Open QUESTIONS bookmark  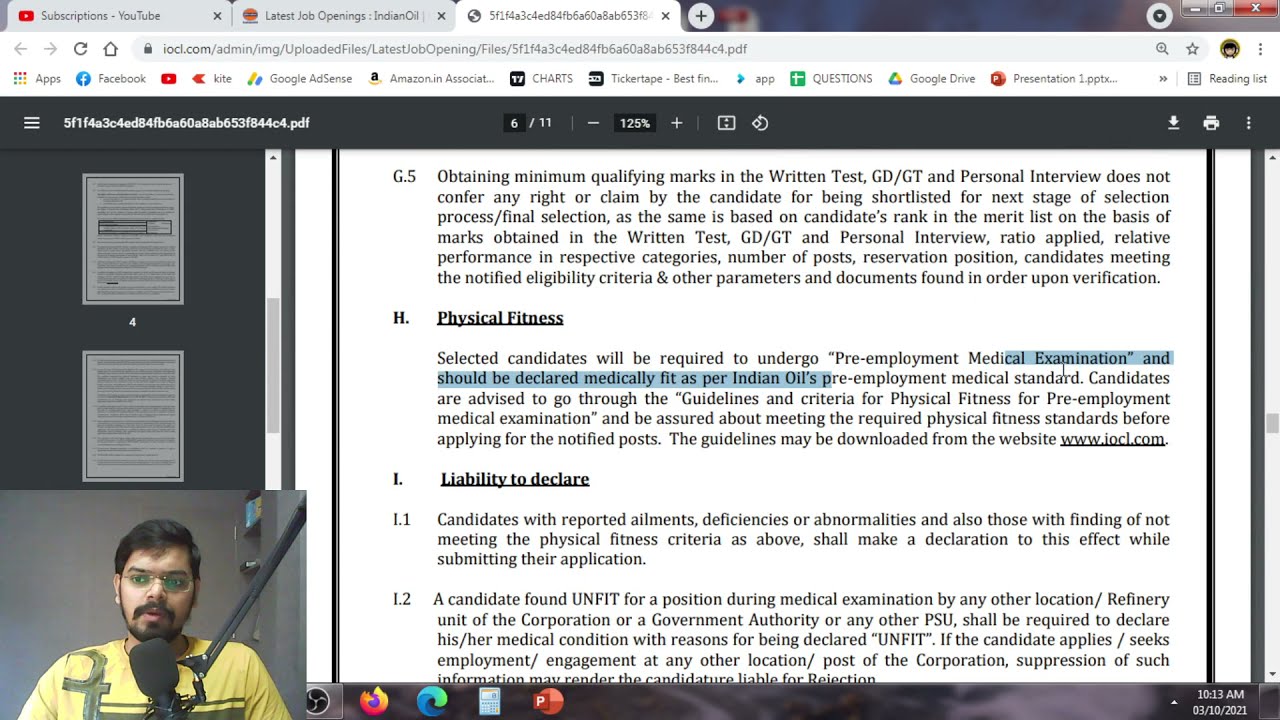coord(831,78)
